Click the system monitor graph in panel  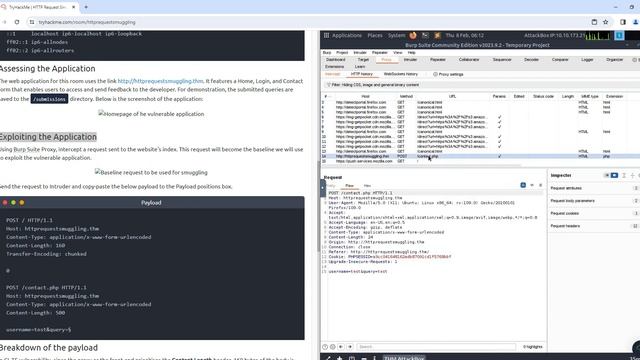(598, 36)
